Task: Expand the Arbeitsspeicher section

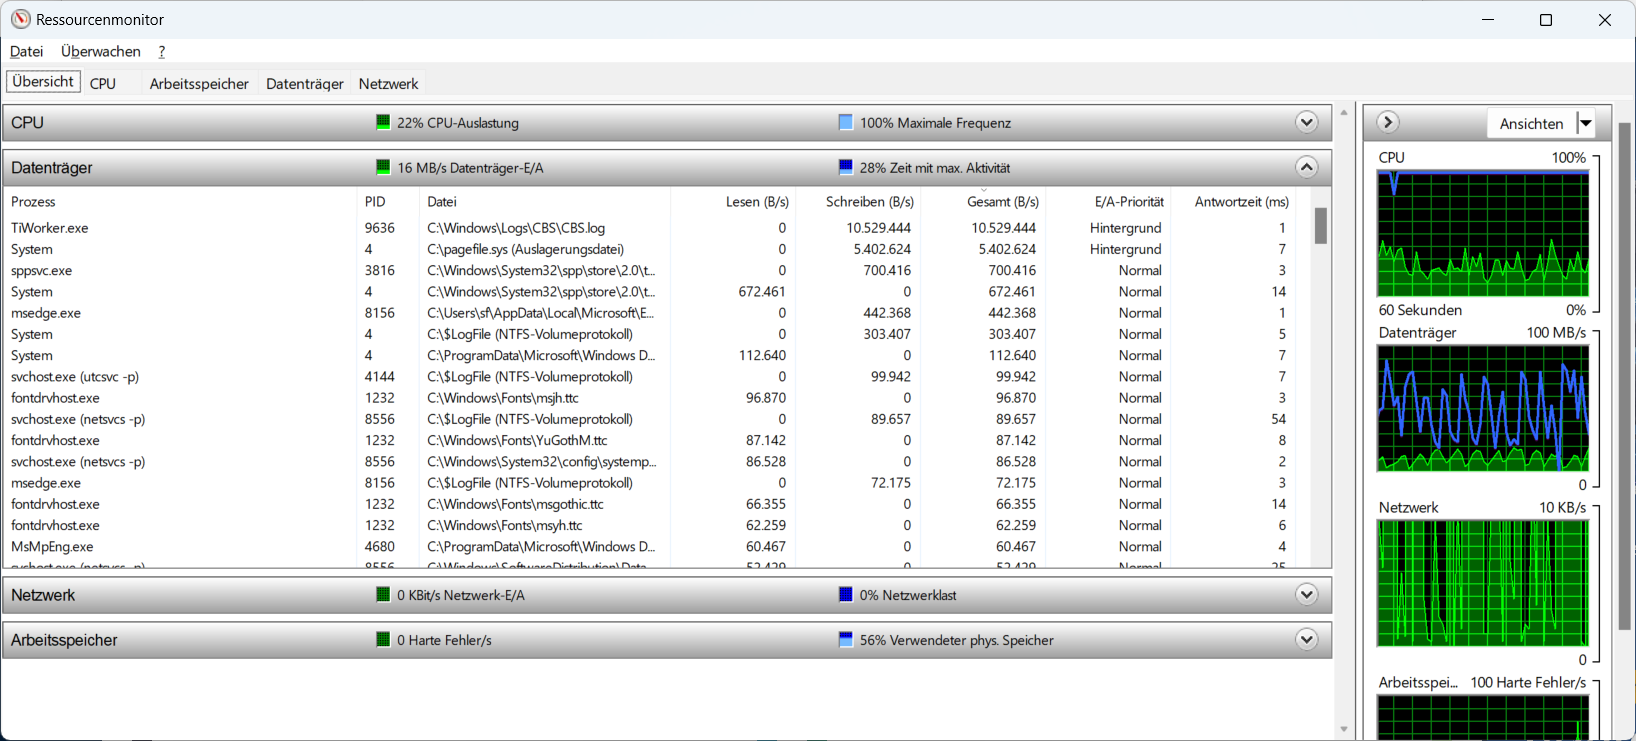Action: pyautogui.click(x=1306, y=639)
